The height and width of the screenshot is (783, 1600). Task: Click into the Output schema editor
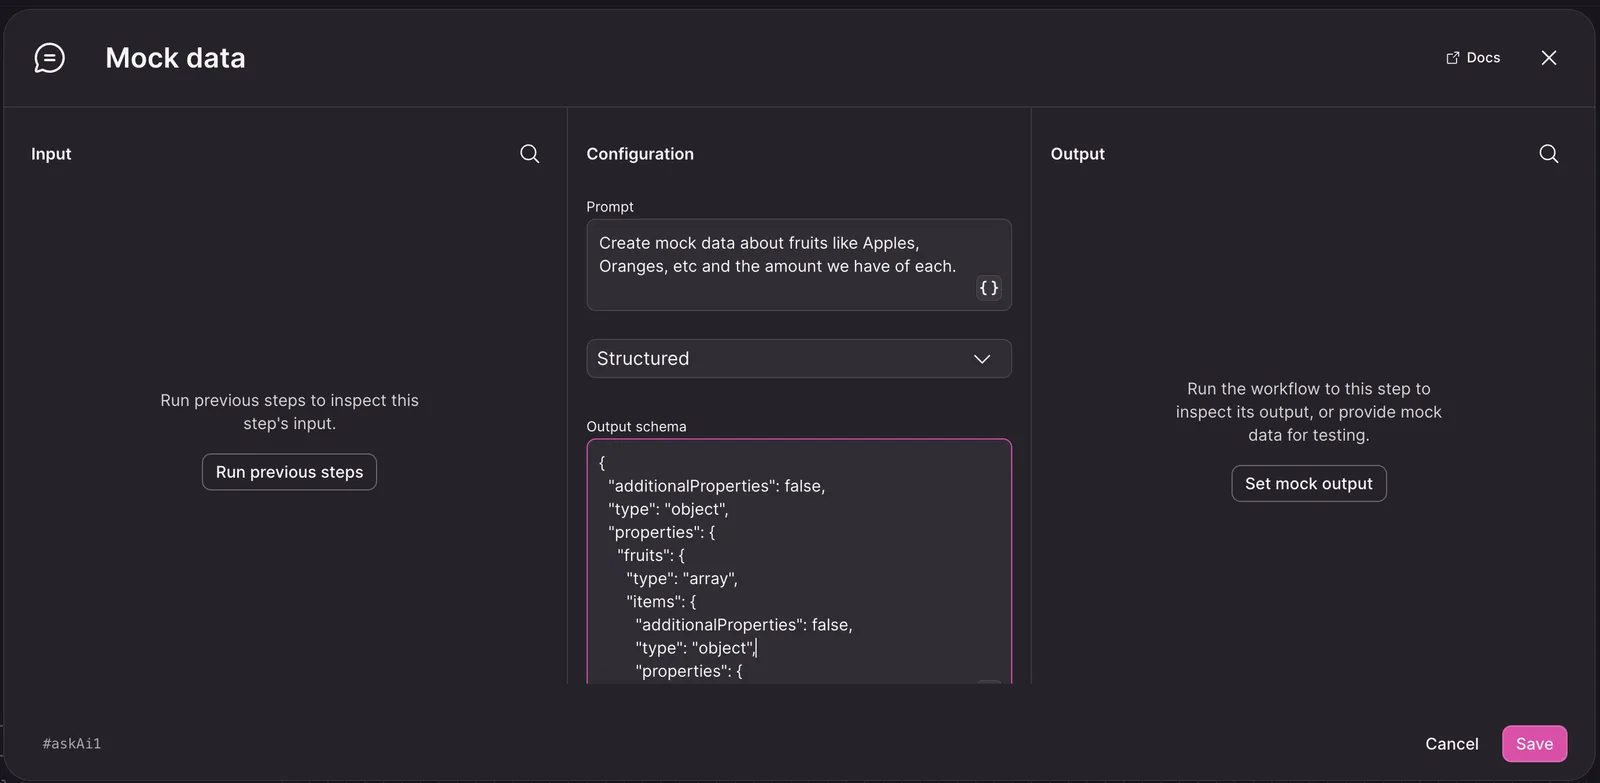click(799, 562)
